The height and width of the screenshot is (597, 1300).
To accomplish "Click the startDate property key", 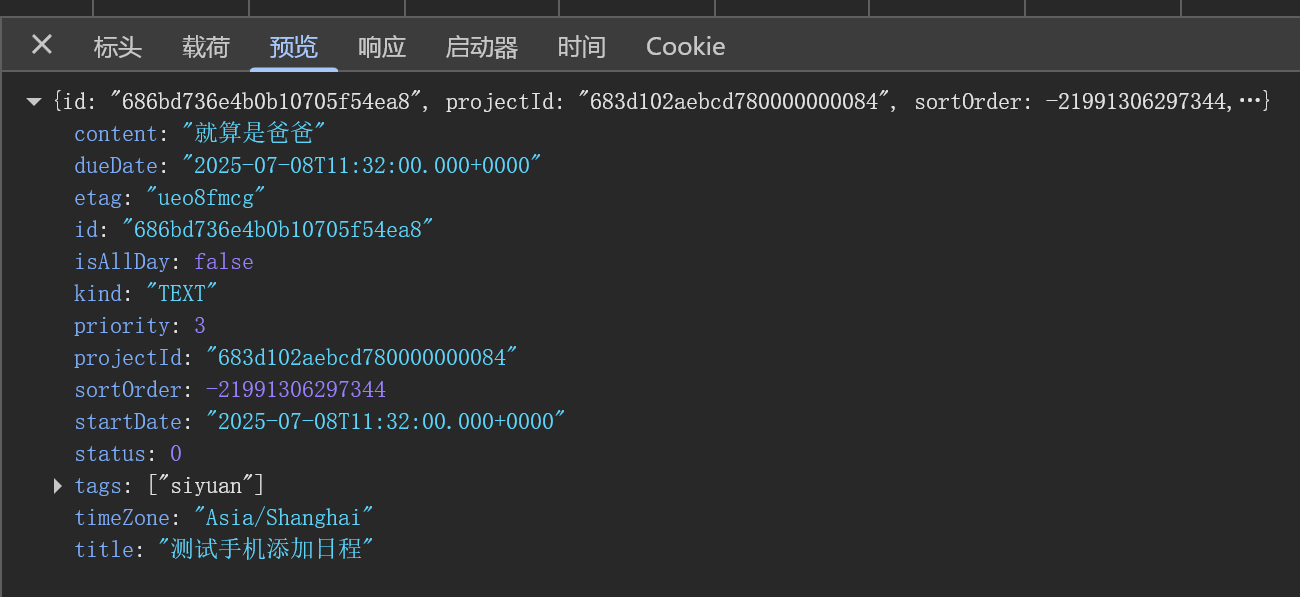I will pos(128,422).
